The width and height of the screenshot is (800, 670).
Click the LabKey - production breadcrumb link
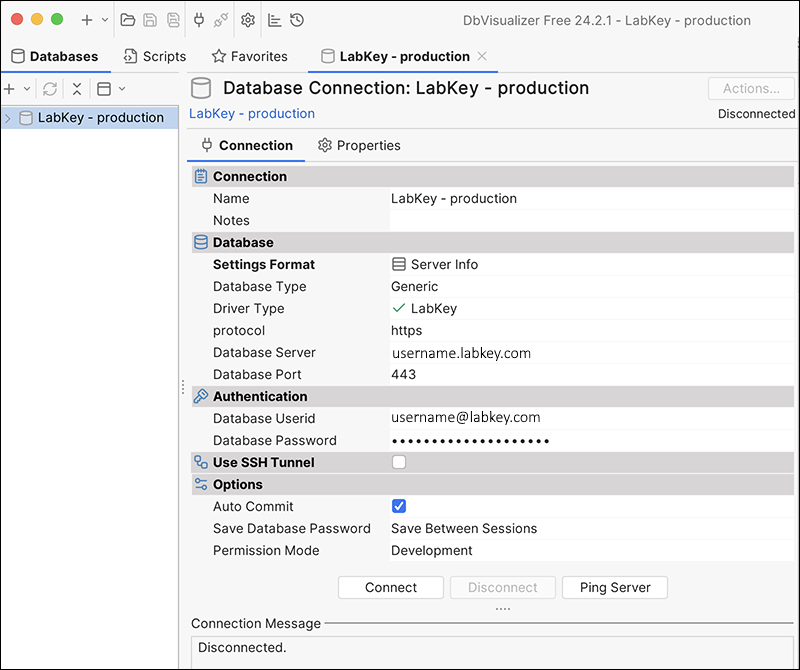pos(252,113)
